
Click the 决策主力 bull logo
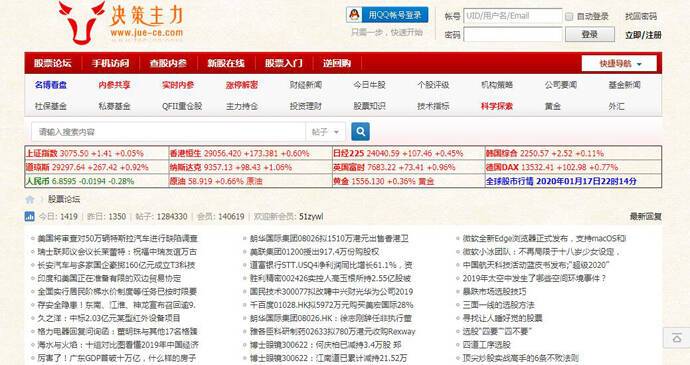tap(121, 22)
